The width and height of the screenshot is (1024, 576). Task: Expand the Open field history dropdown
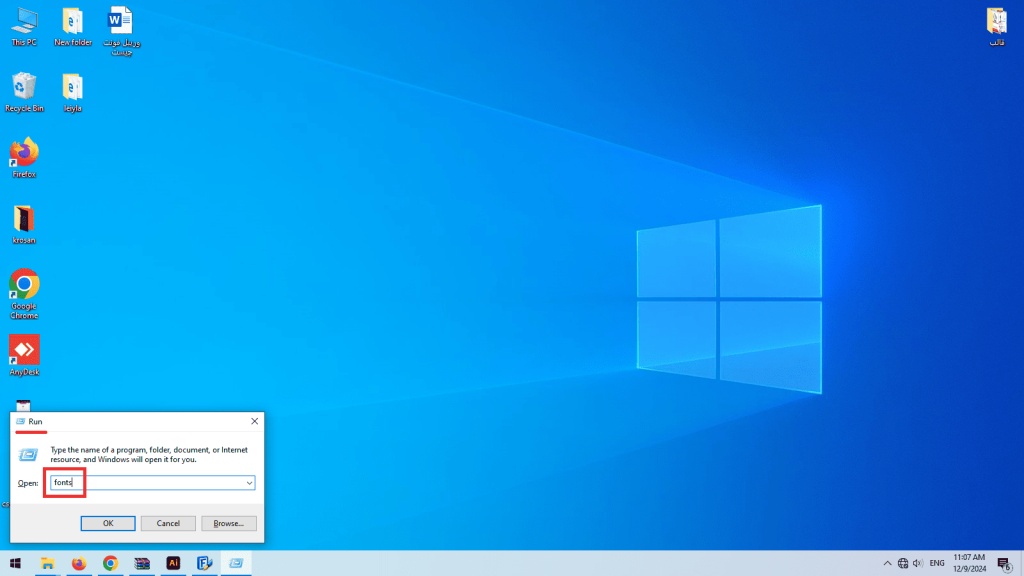[249, 482]
